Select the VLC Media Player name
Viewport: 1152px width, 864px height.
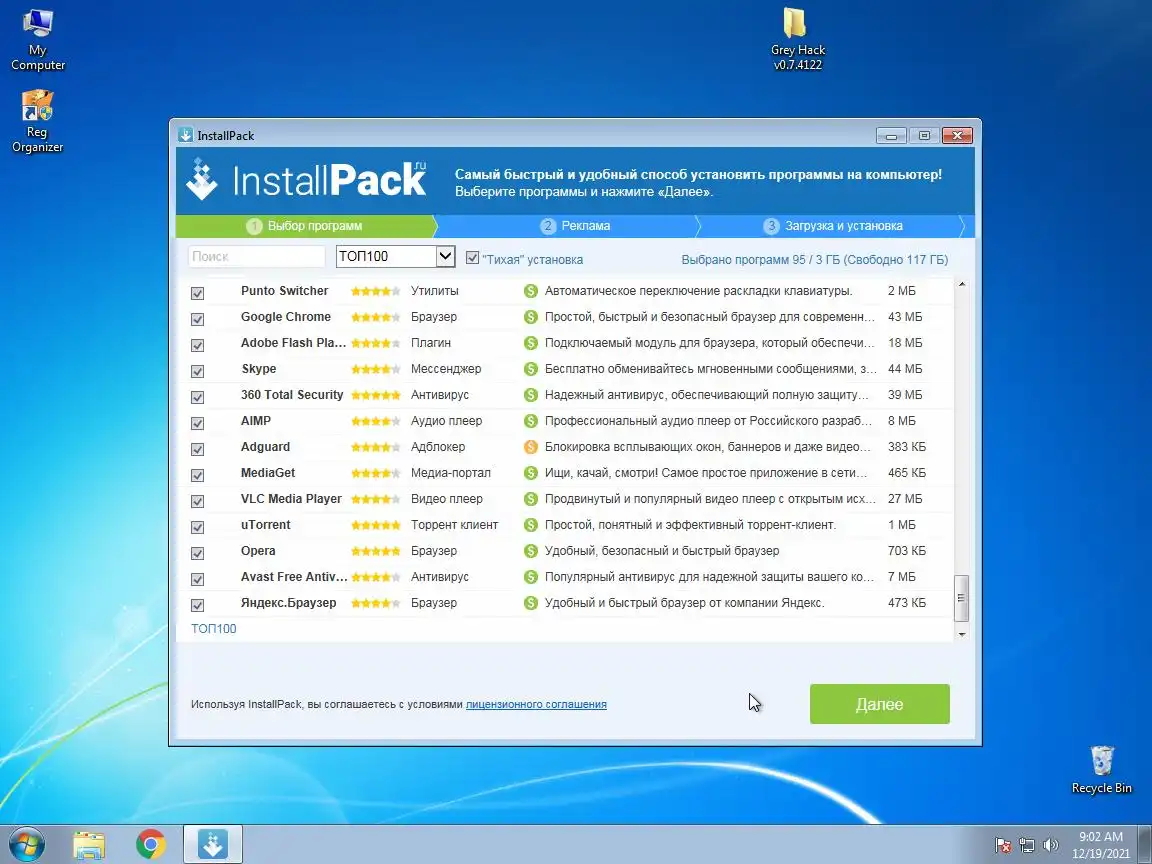tap(291, 499)
